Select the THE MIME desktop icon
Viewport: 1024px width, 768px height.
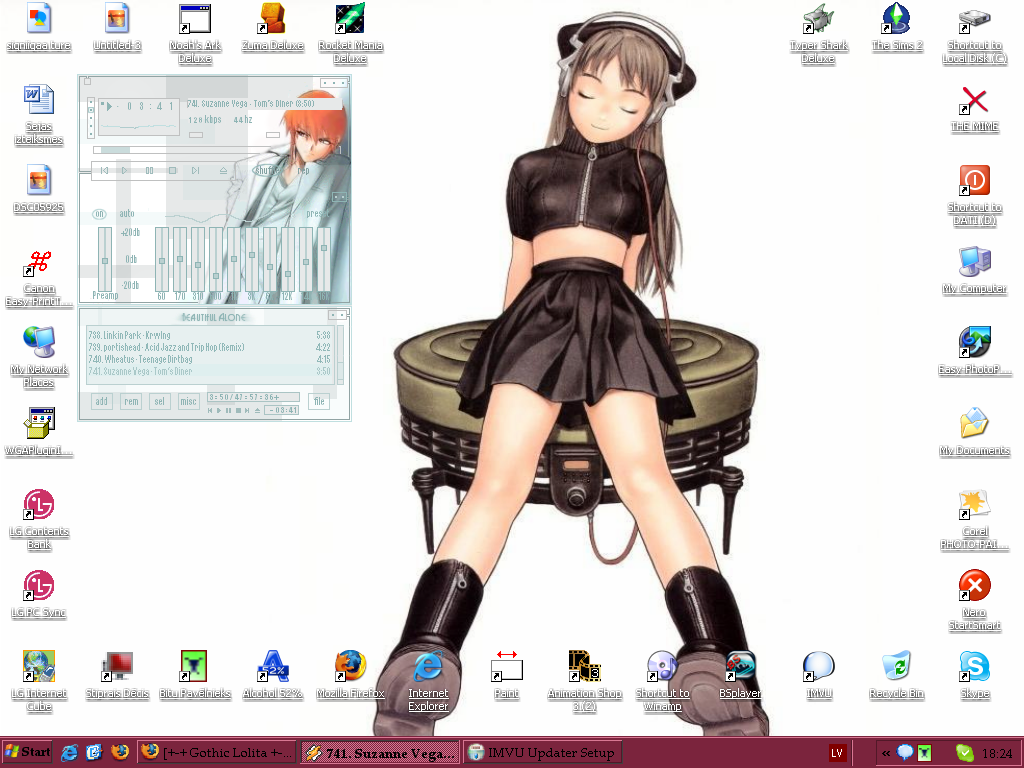(x=974, y=109)
